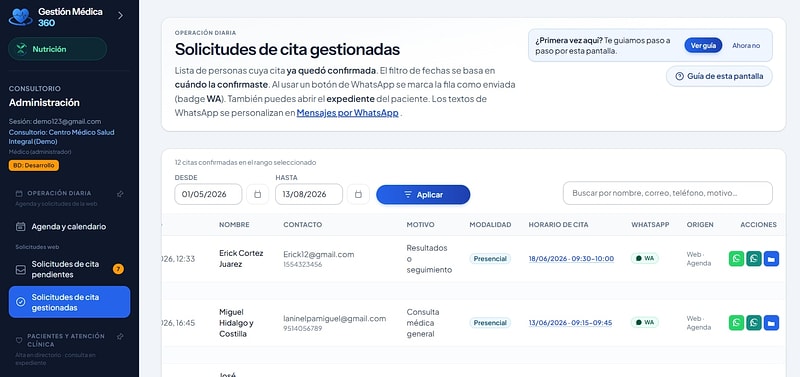Open Solicitudes de cita pendientes
Image resolution: width=800 pixels, height=377 pixels.
69,269
